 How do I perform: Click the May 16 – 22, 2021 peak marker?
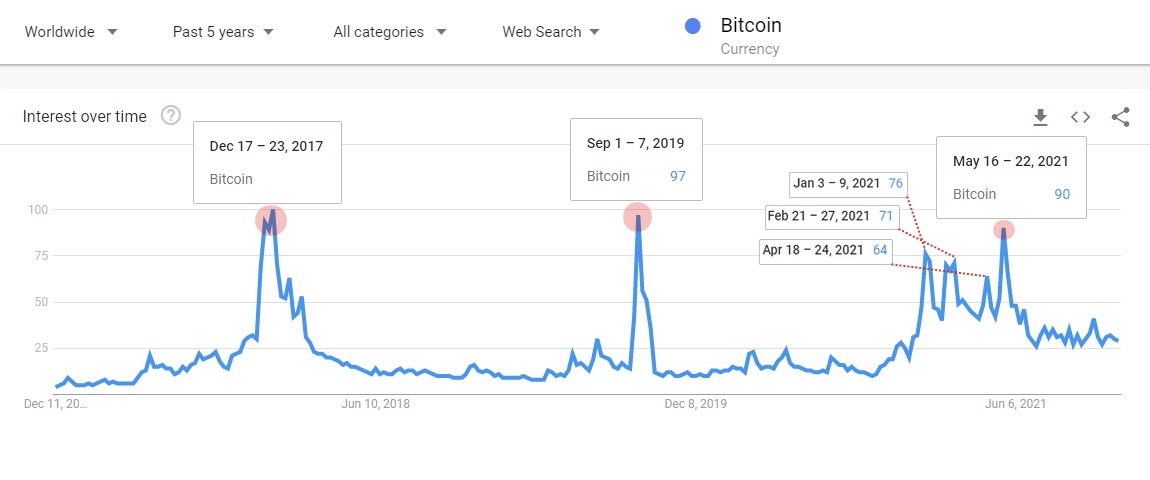(x=1003, y=230)
